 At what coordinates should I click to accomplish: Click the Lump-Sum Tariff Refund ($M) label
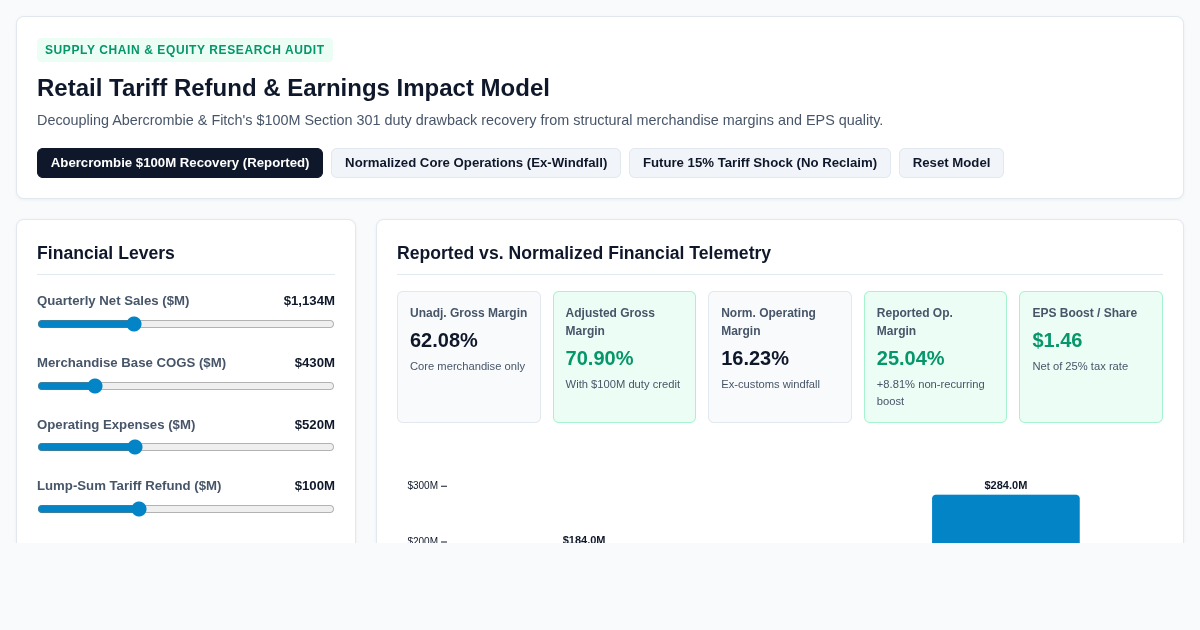point(129,486)
